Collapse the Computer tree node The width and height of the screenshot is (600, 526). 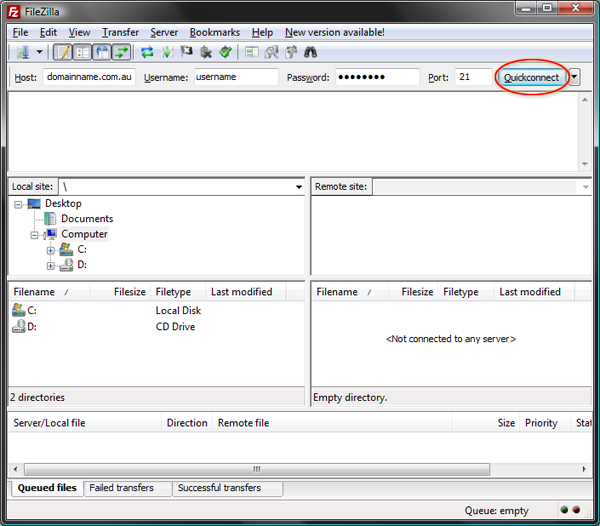[34, 235]
